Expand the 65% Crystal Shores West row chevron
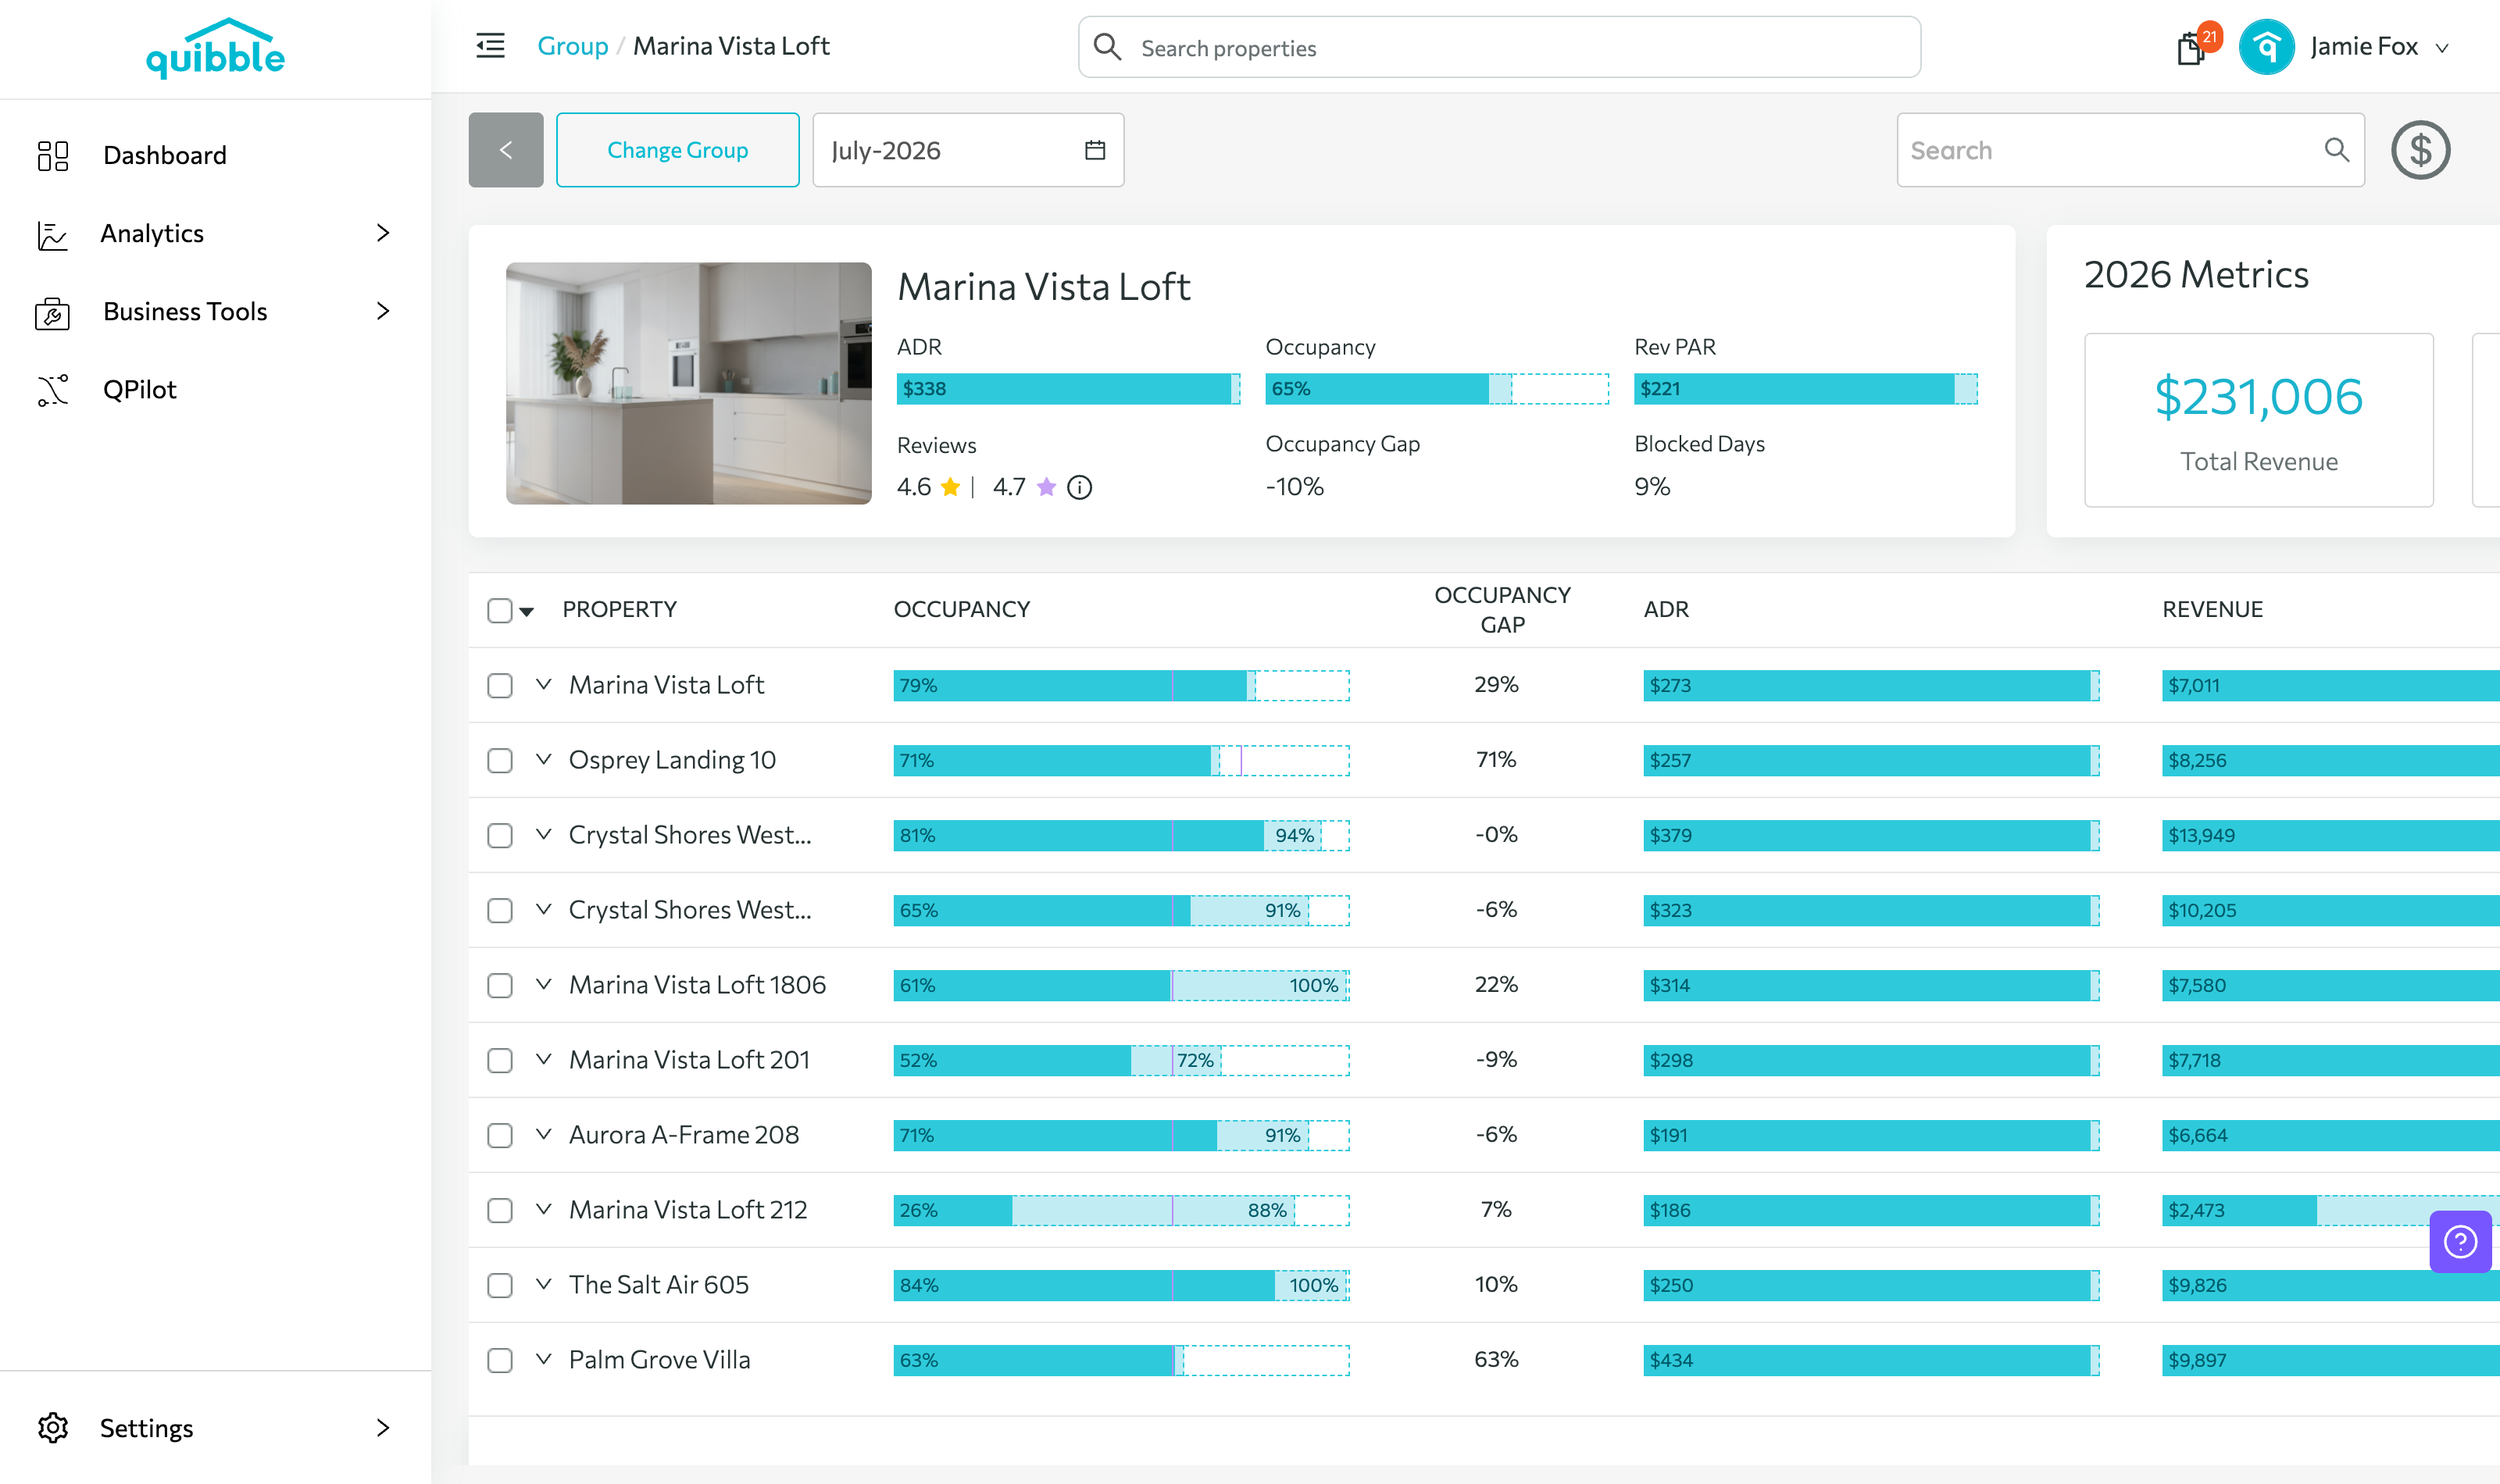This screenshot has width=2500, height=1484. 543,910
